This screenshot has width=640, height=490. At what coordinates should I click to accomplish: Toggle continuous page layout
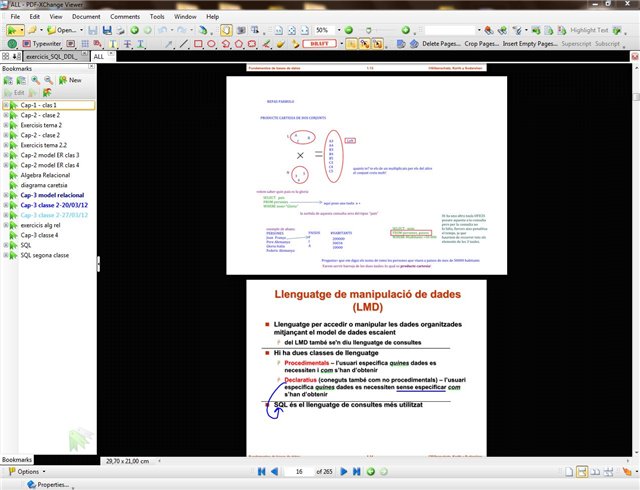tap(582, 472)
